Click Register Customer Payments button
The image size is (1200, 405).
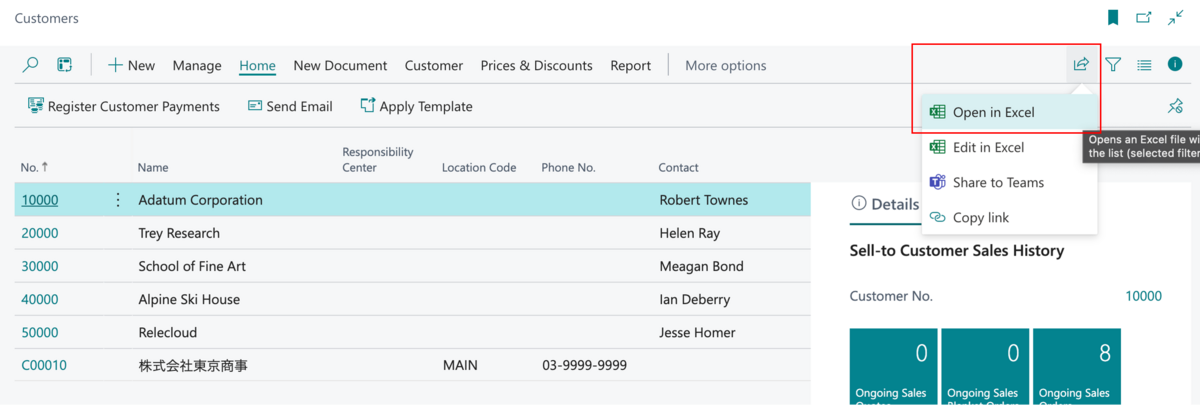click(x=123, y=107)
